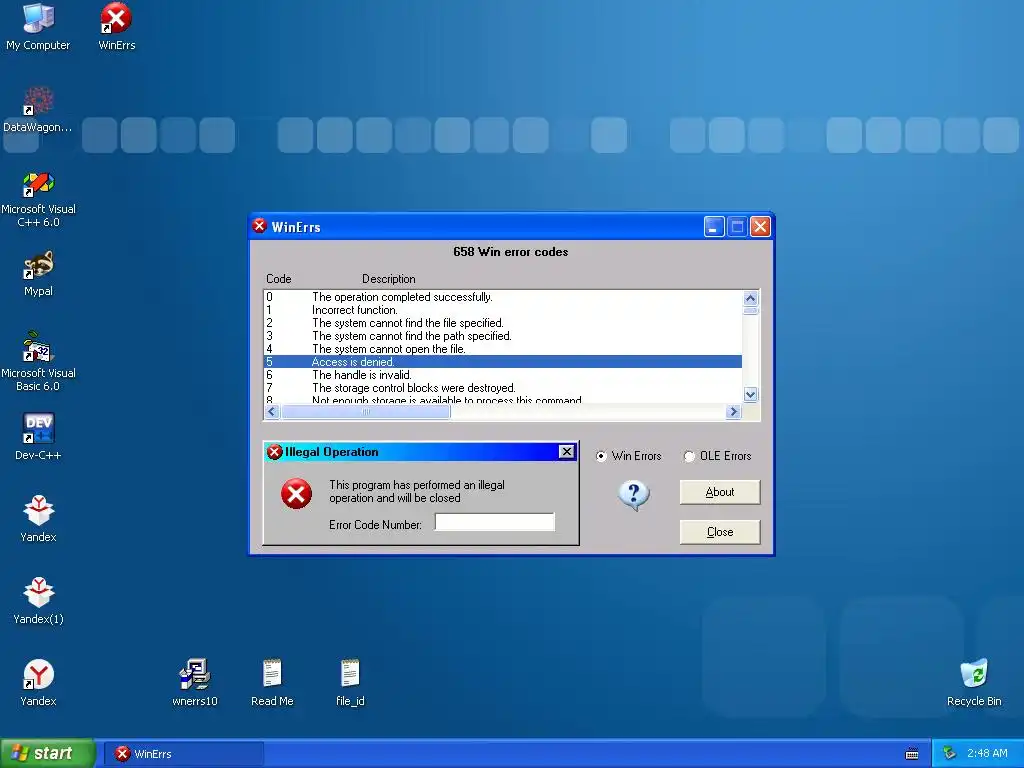The height and width of the screenshot is (768, 1024).
Task: Select Microsoft Visual C++ 6.0 shortcut
Action: (38, 199)
